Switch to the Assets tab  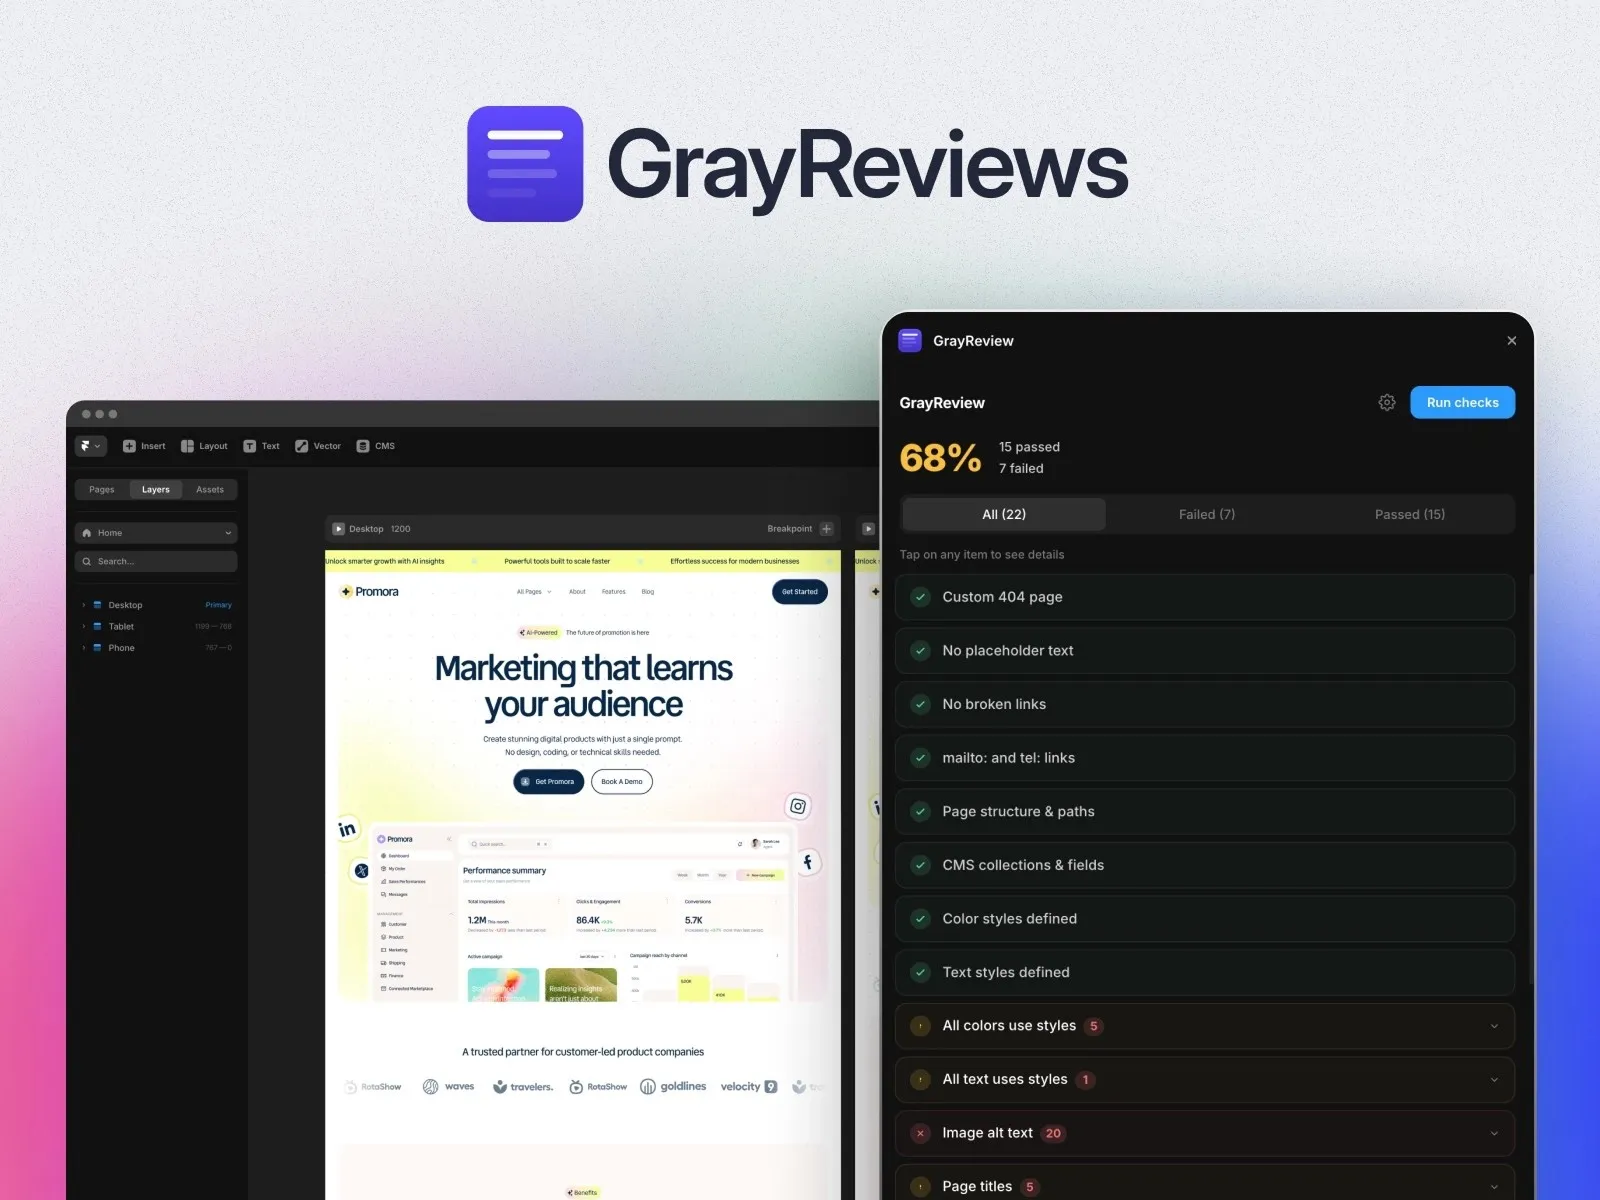210,490
